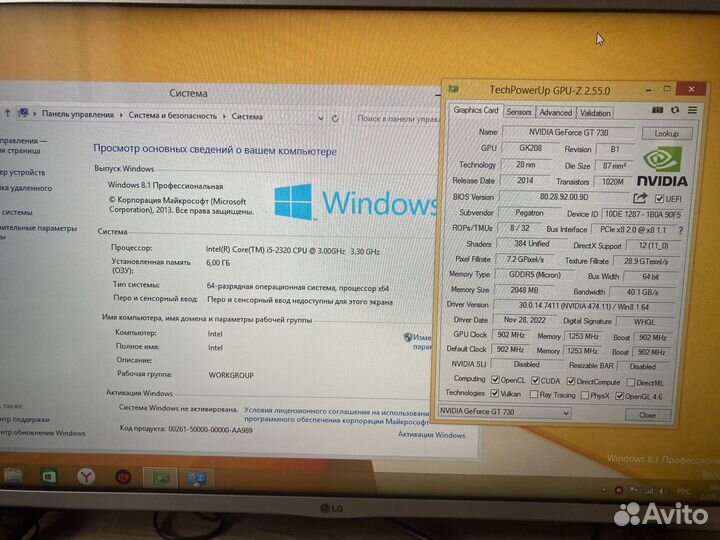Image resolution: width=720 pixels, height=540 pixels.
Task: Open File Explorer from the taskbar
Action: pyautogui.click(x=12, y=477)
